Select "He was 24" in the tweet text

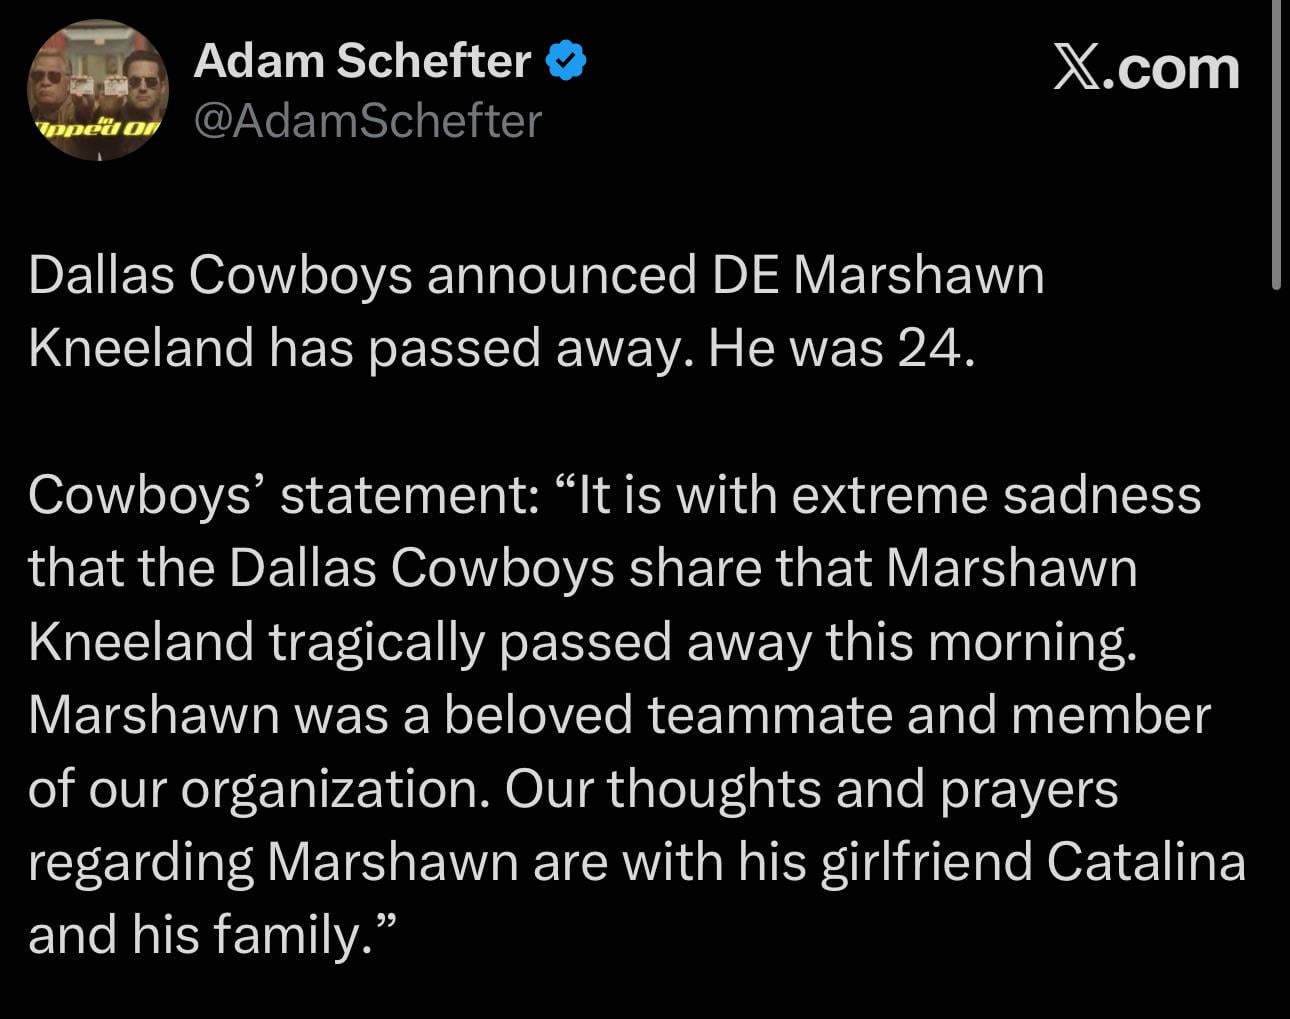tap(840, 346)
